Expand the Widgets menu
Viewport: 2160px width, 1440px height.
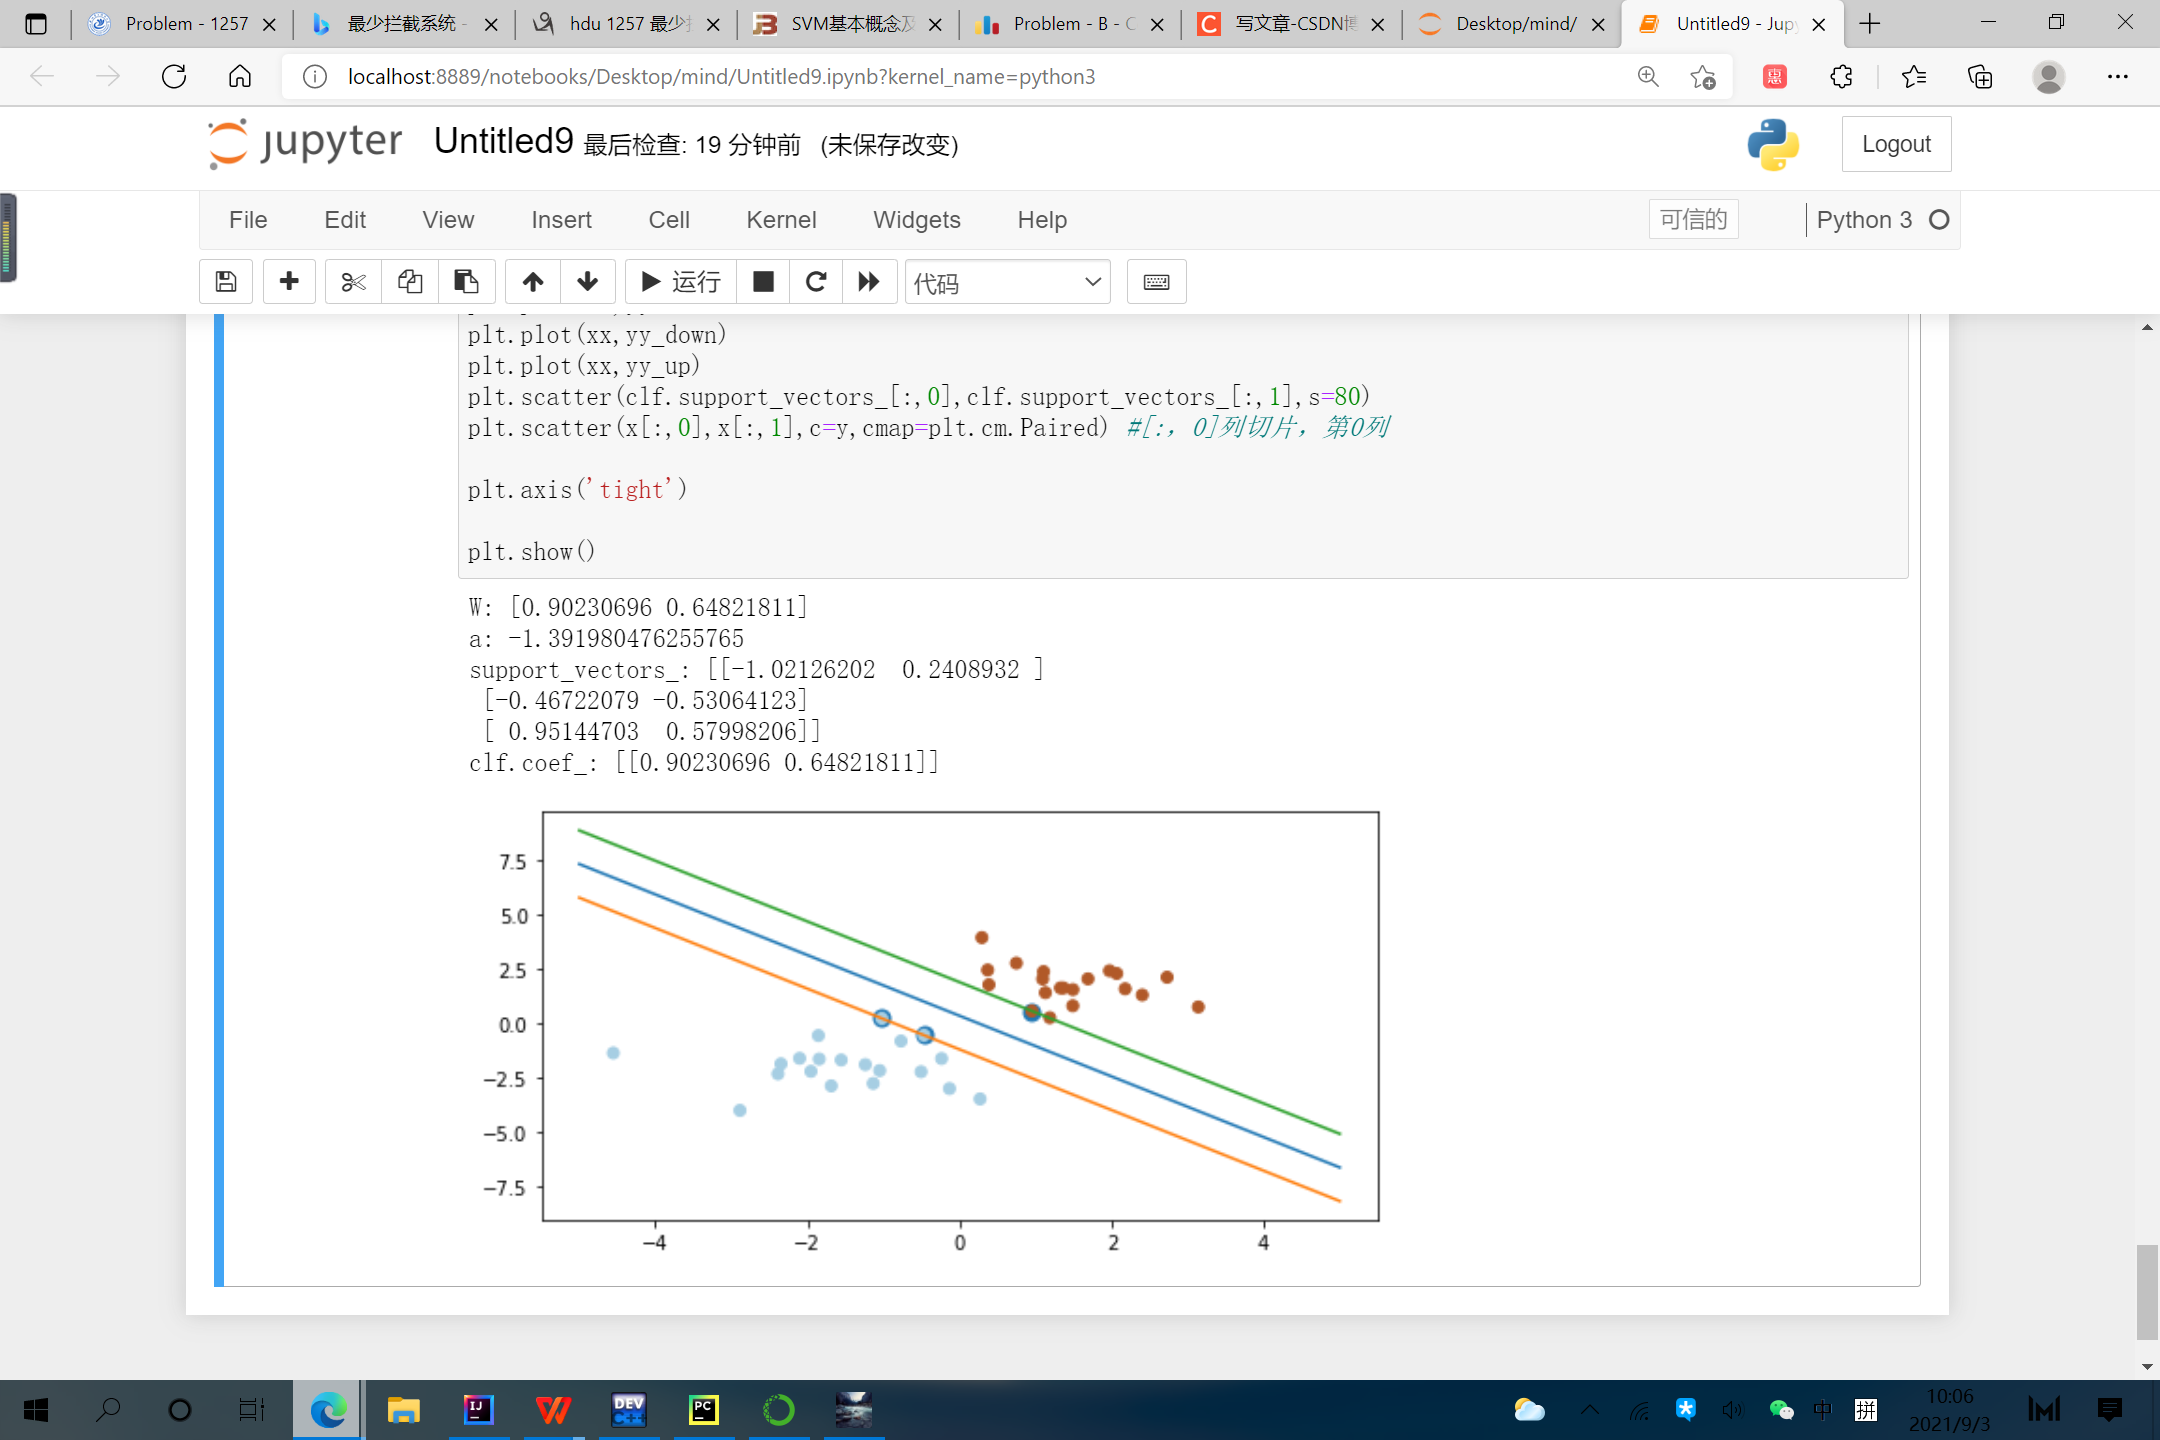916,220
